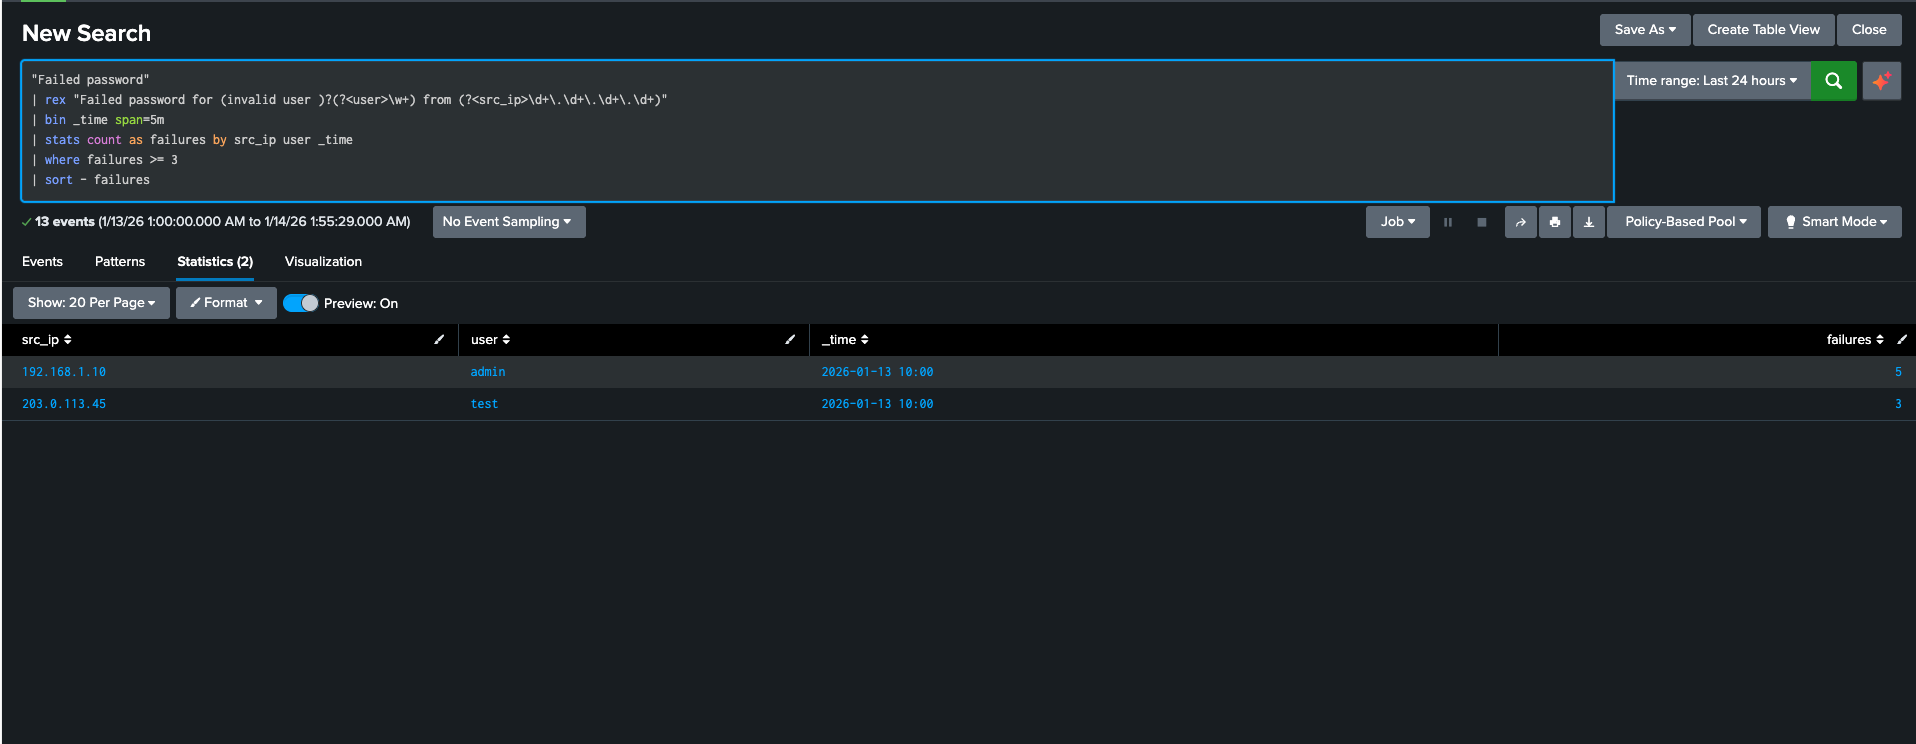Screen dimensions: 1916x744
Task: Switch to the Visualization tab
Action: 323,262
